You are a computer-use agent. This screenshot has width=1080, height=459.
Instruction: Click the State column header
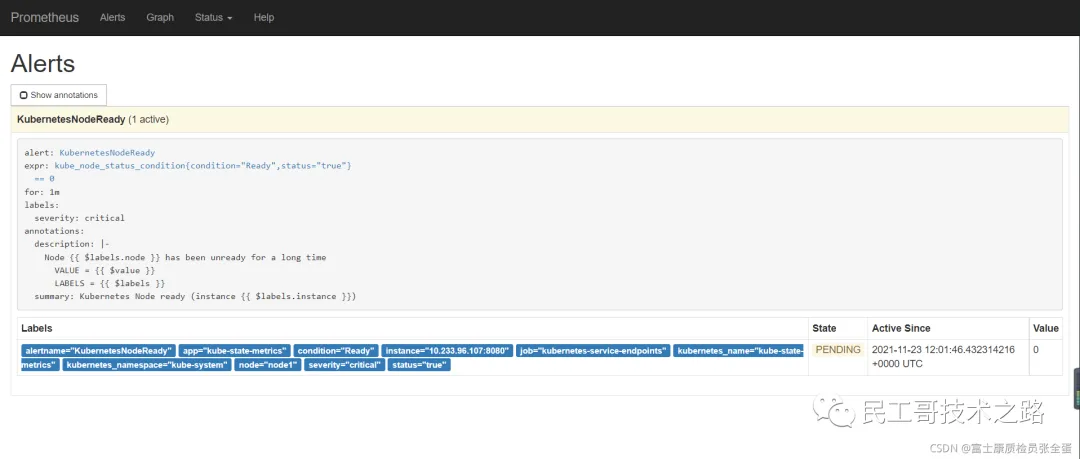pyautogui.click(x=824, y=328)
